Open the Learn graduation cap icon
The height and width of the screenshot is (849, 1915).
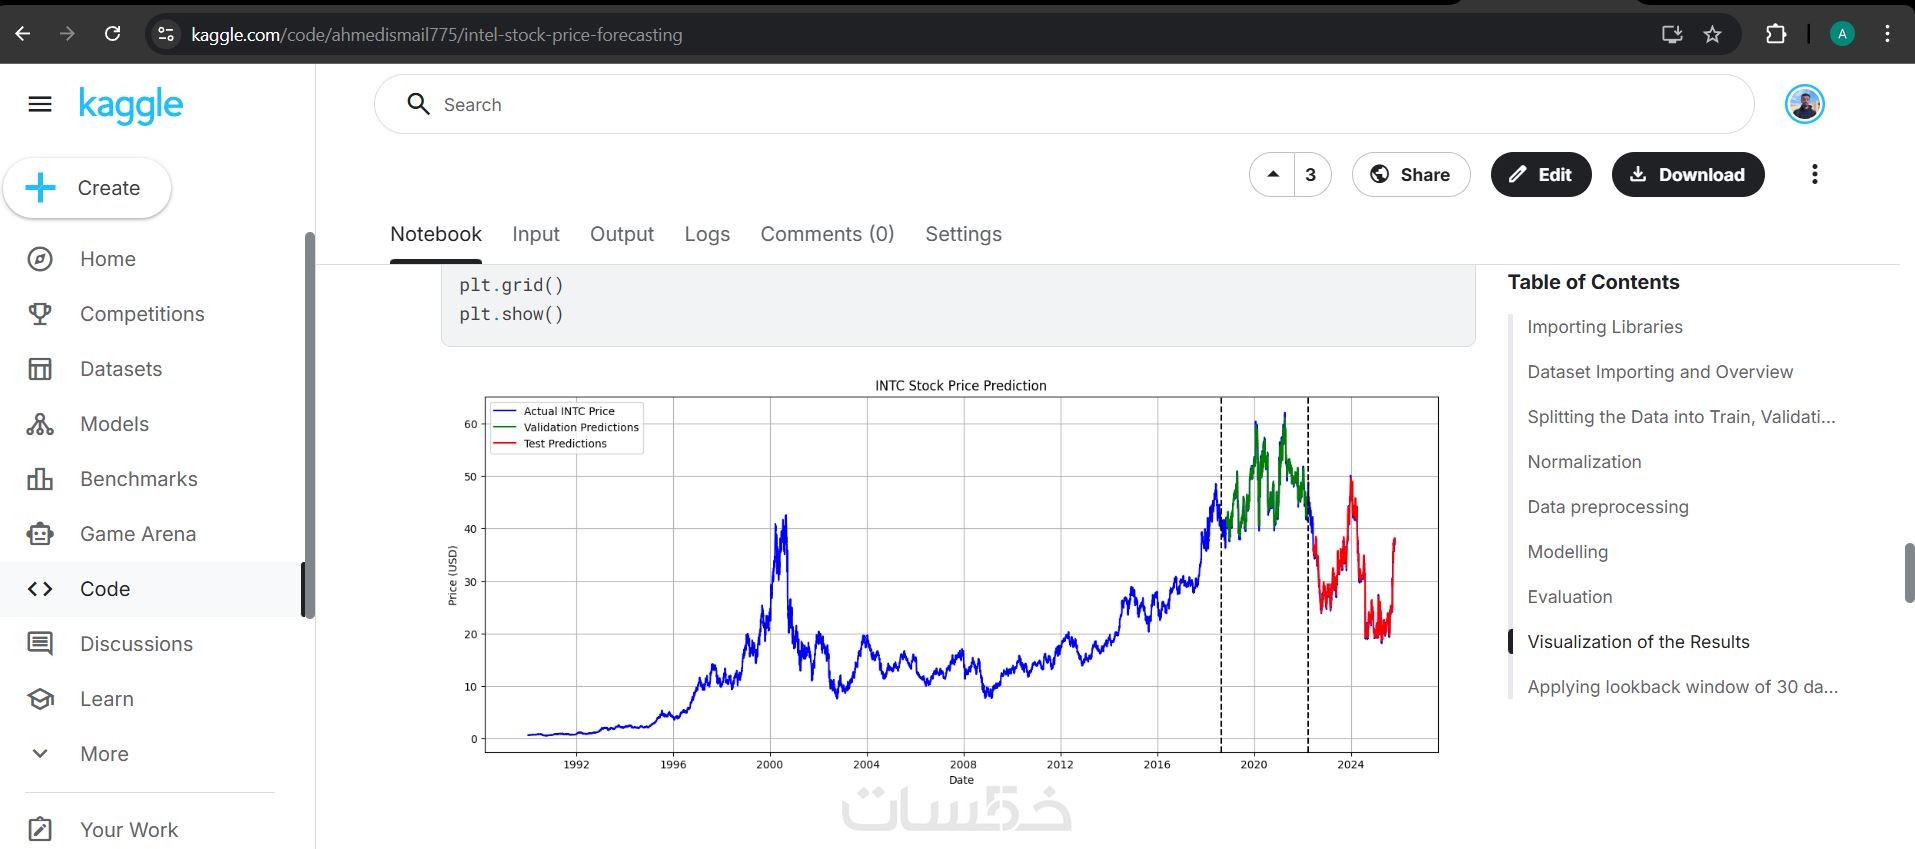40,699
